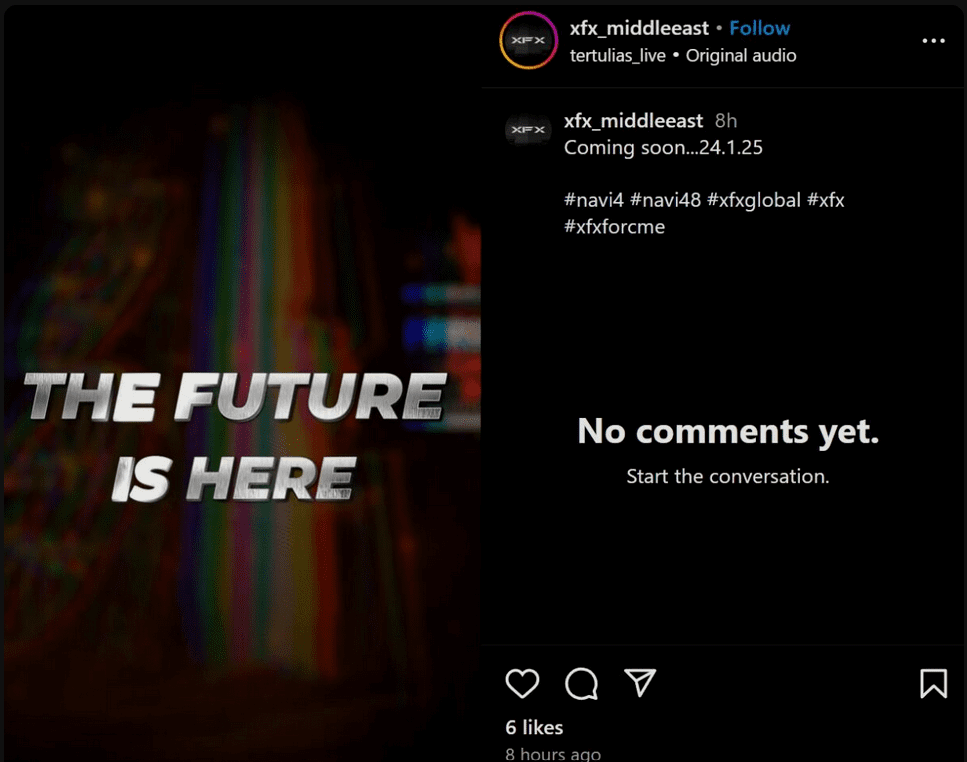
Task: Open the #xfxforcme hashtag
Action: 614,226
